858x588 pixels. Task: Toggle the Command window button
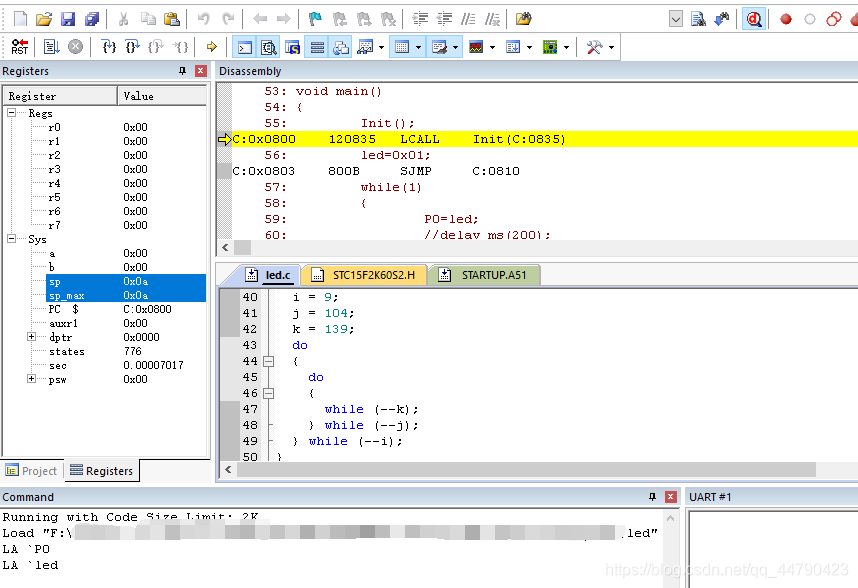[x=245, y=48]
